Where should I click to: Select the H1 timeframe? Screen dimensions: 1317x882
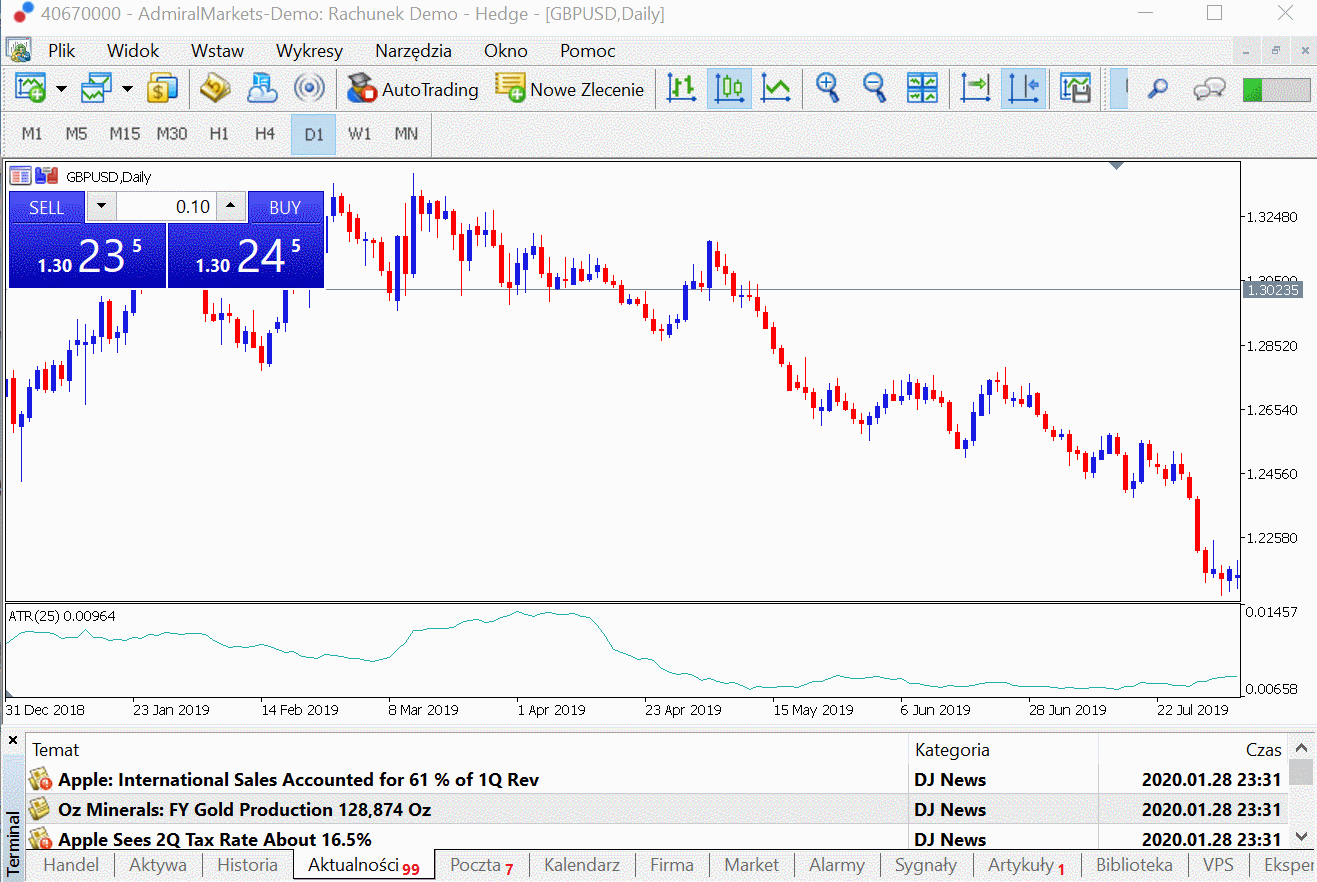coord(219,134)
